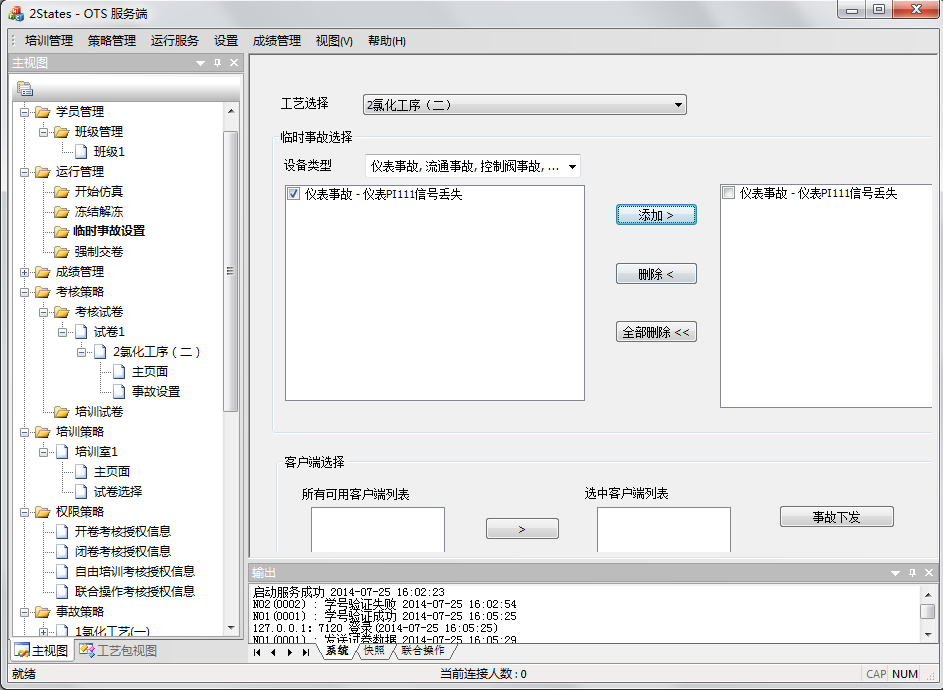Click the > button between client lists
This screenshot has width=943, height=690.
pos(522,529)
